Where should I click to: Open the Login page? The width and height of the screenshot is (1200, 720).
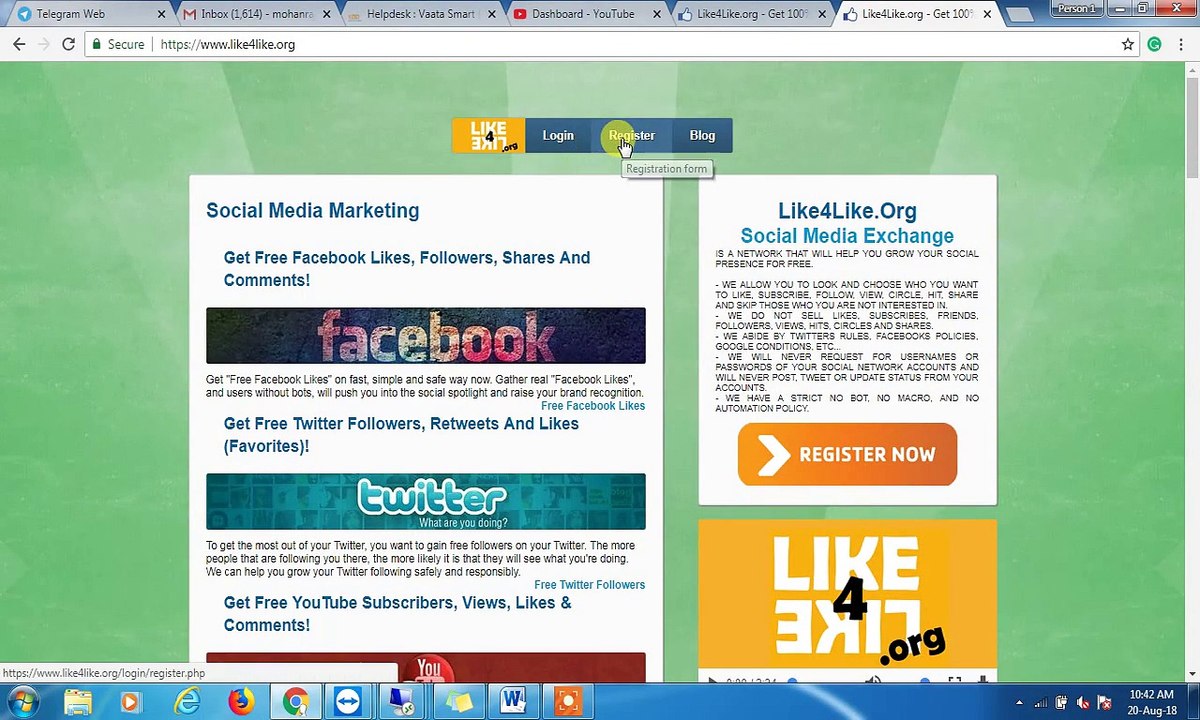pos(558,136)
